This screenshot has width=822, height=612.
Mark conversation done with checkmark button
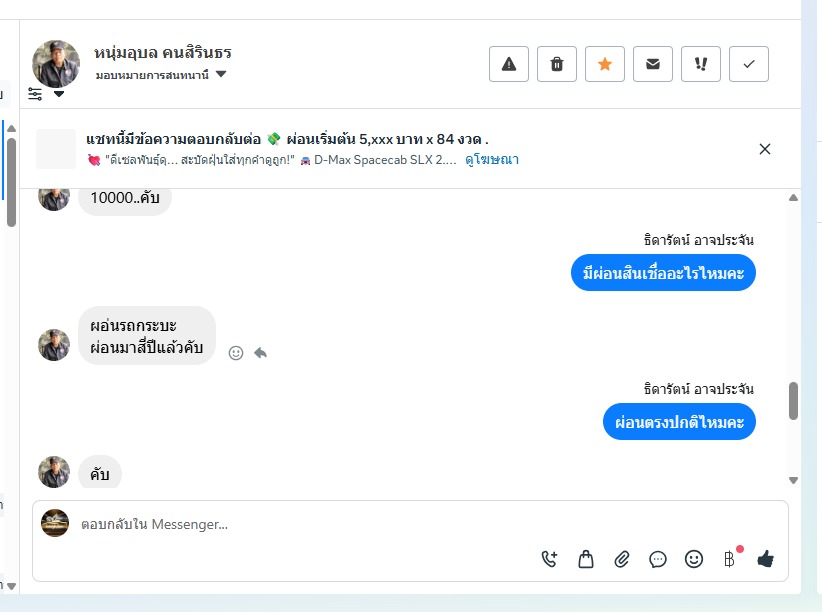pos(749,64)
